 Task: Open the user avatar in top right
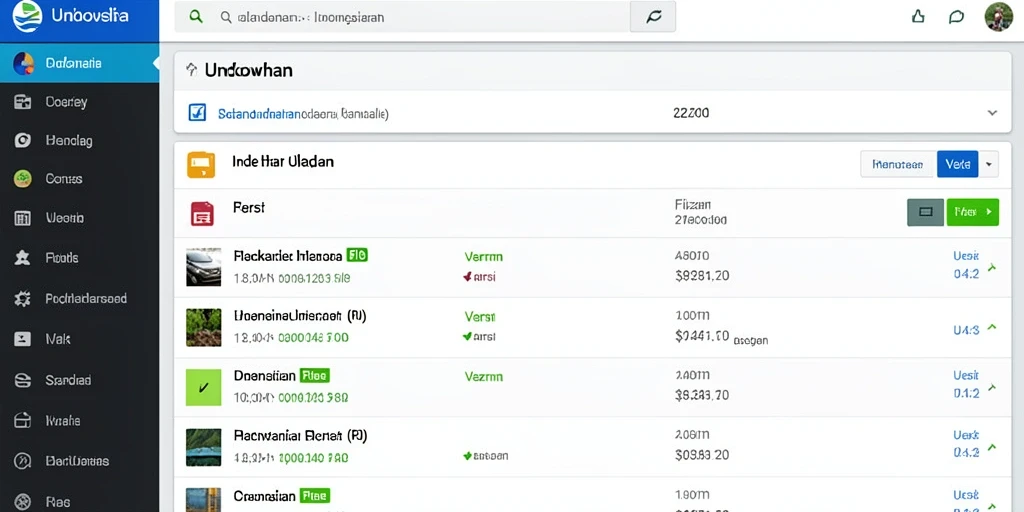[x=999, y=17]
